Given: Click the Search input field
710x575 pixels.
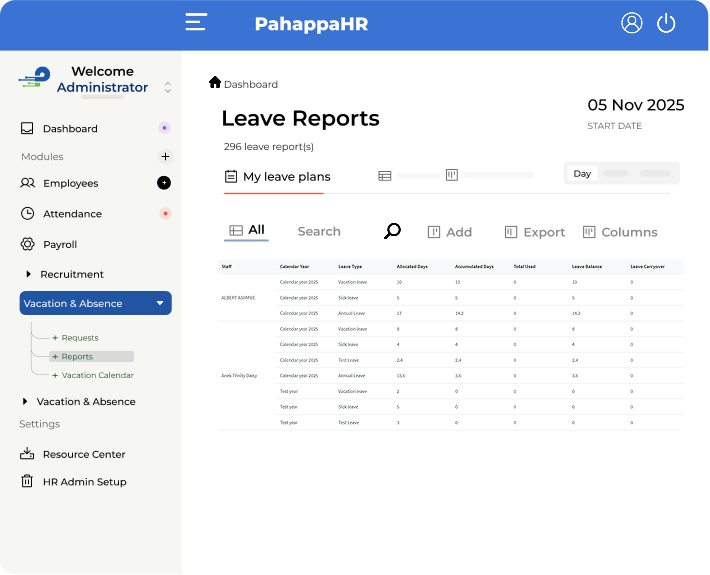Looking at the screenshot, I should (319, 231).
